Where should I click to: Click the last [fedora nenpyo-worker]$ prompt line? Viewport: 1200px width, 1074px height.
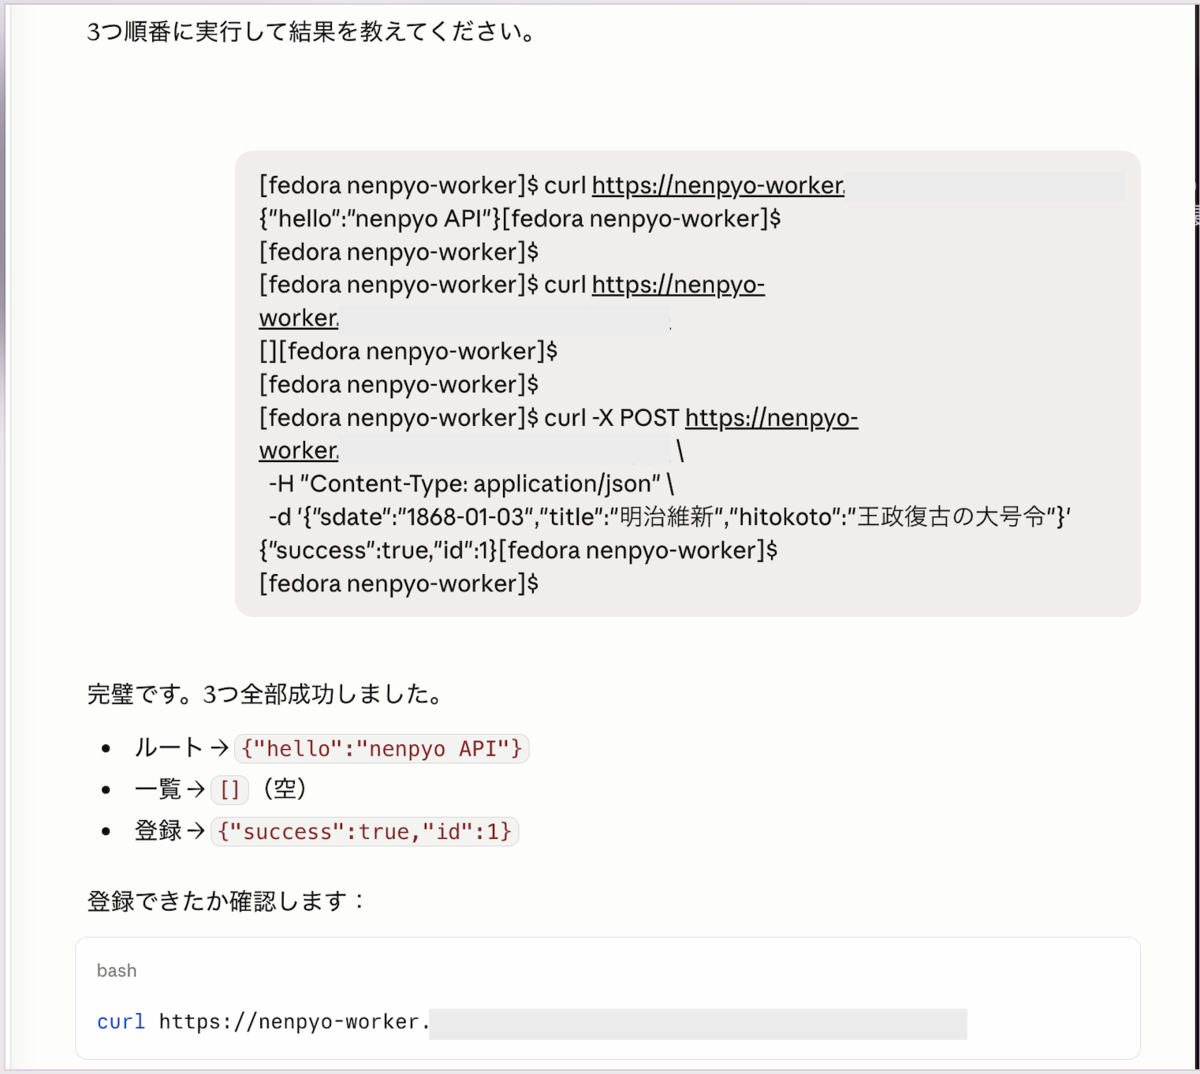399,582
